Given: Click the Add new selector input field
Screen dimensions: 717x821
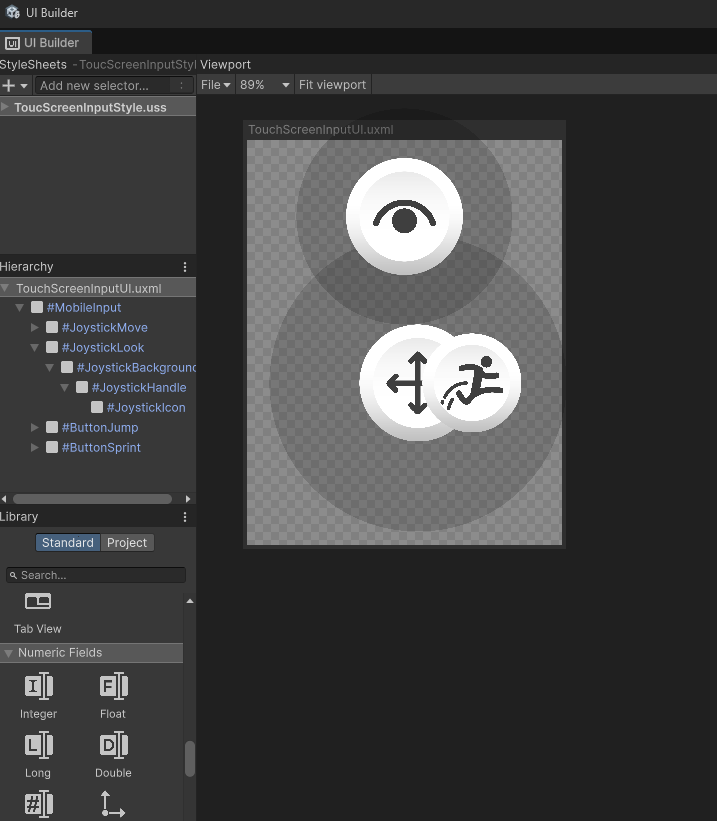Looking at the screenshot, I should click(105, 86).
